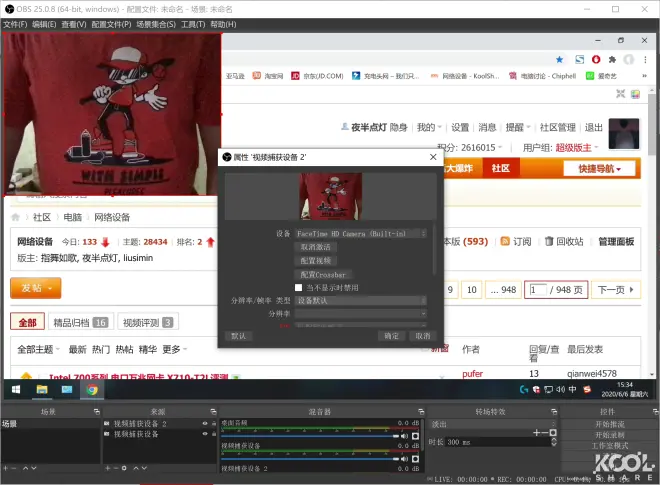Screen dimensions: 660x485
Task: Open the browser three-dot menu in the preview
Action: point(645,59)
